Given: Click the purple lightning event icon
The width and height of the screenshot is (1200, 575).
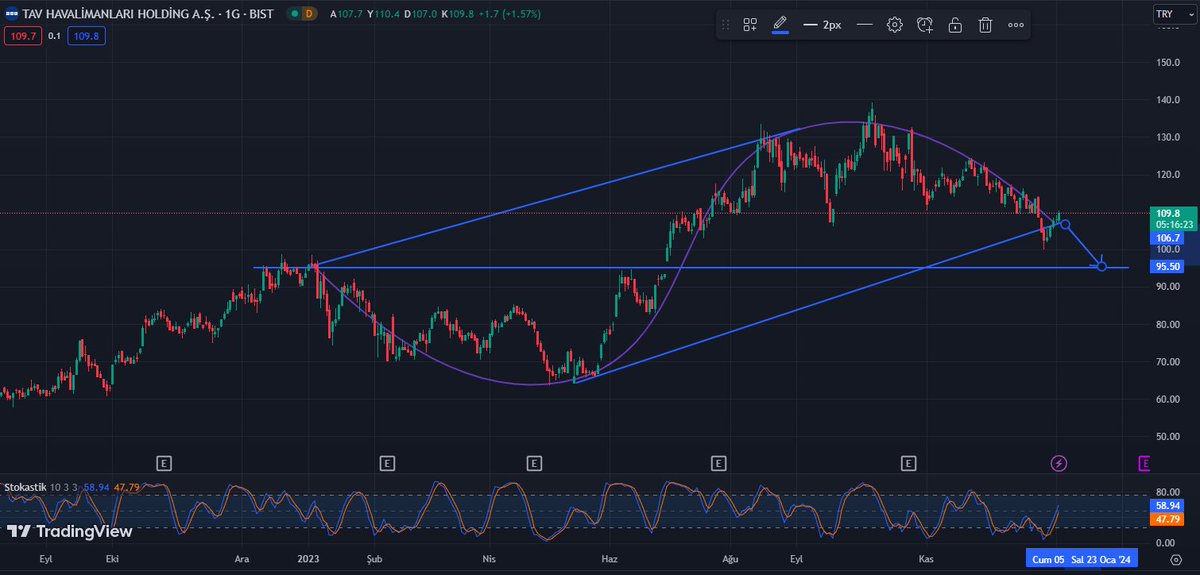Looking at the screenshot, I should (x=1059, y=463).
